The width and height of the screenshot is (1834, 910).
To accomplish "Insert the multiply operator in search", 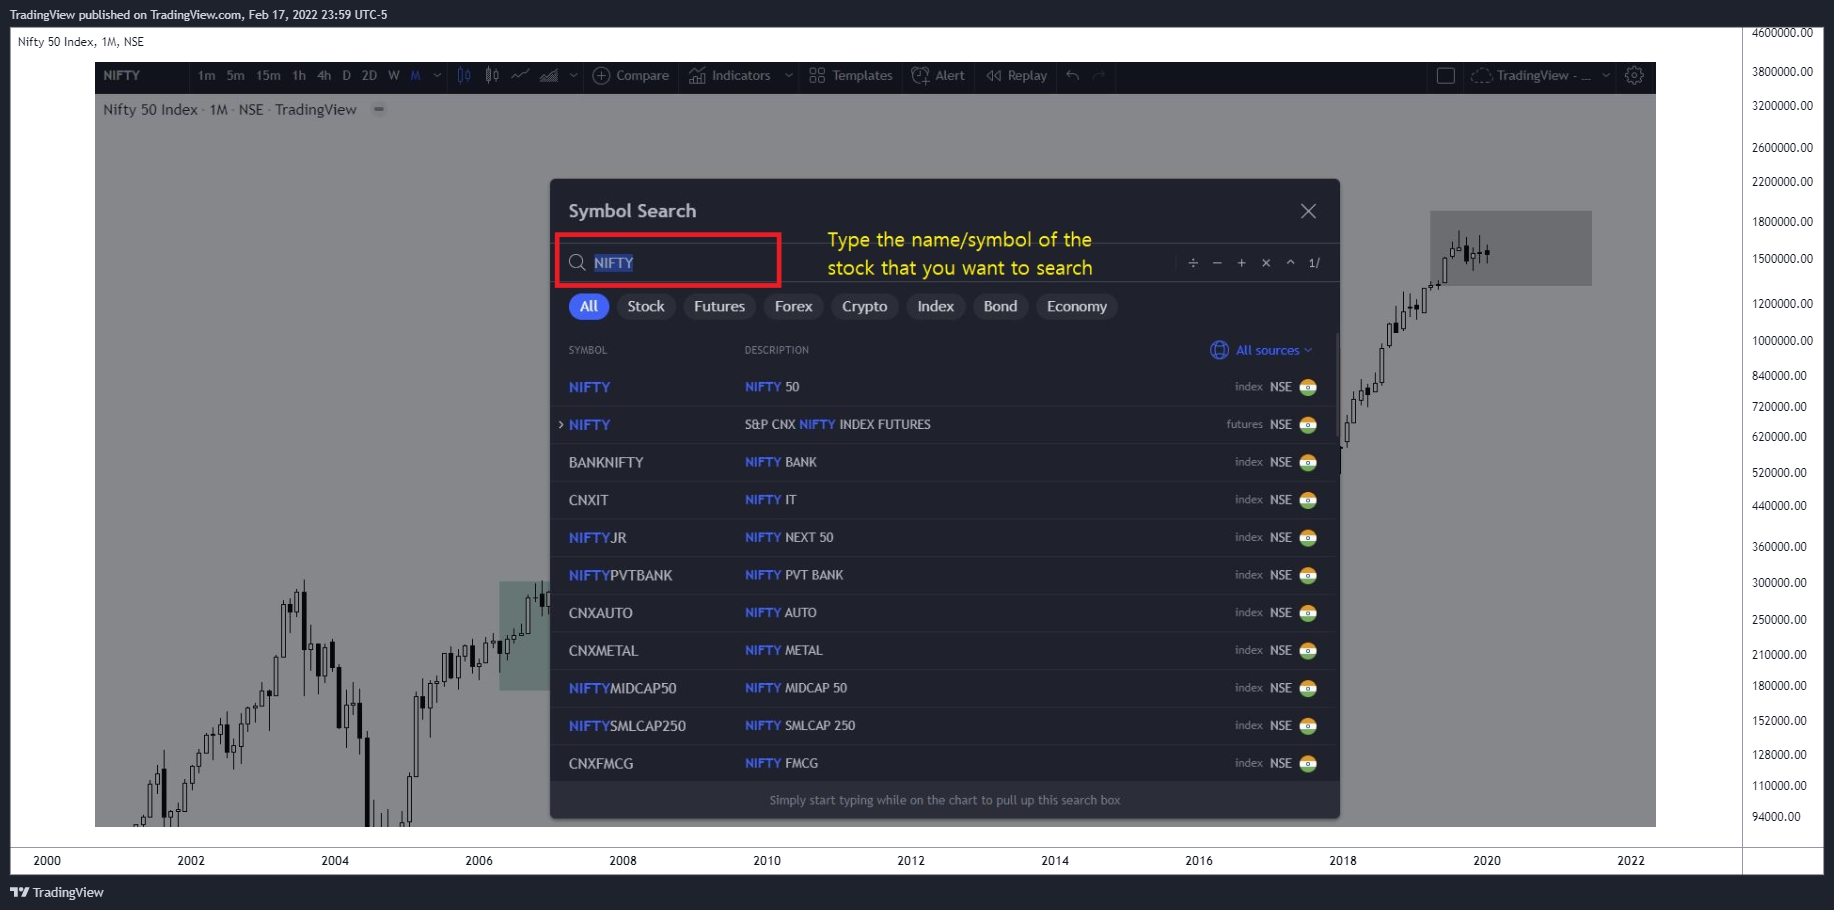I will [1266, 262].
